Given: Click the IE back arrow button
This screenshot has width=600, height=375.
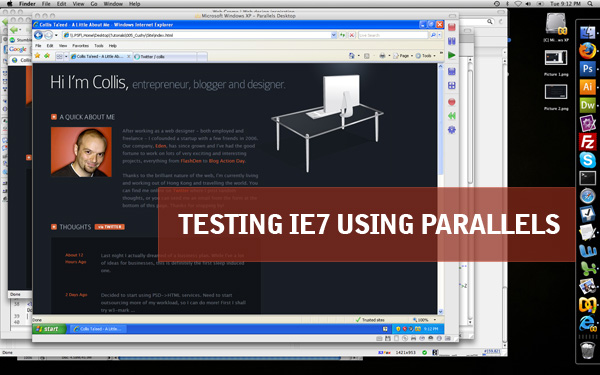Looking at the screenshot, I should pyautogui.click(x=38, y=35).
